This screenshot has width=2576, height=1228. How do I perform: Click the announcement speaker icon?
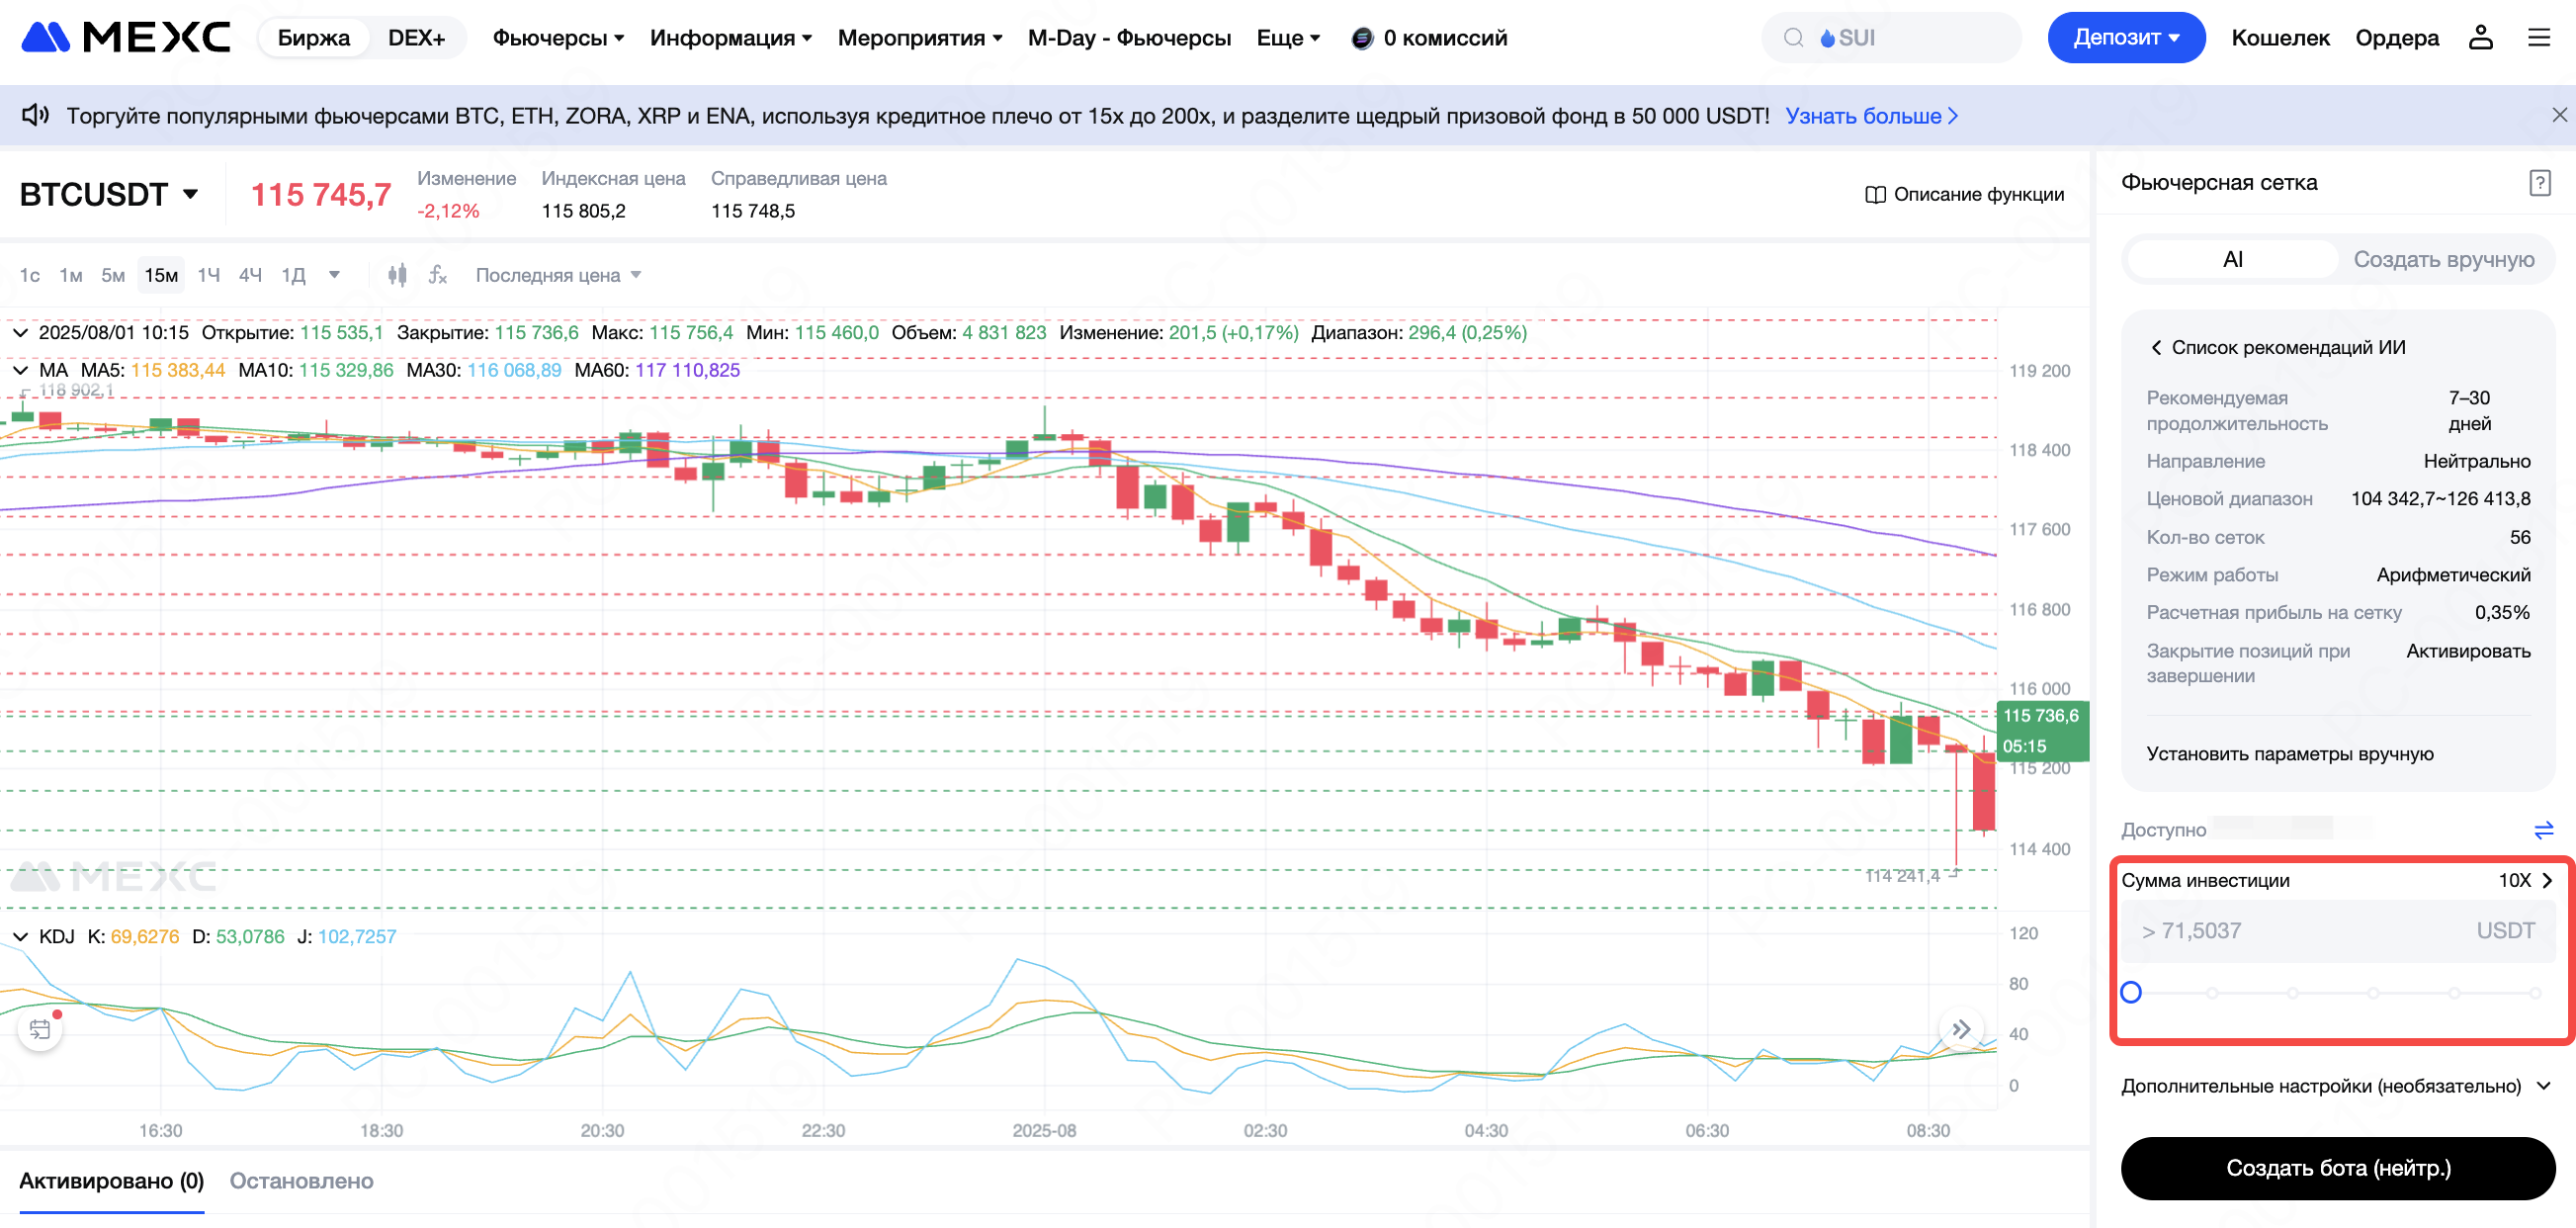click(35, 115)
